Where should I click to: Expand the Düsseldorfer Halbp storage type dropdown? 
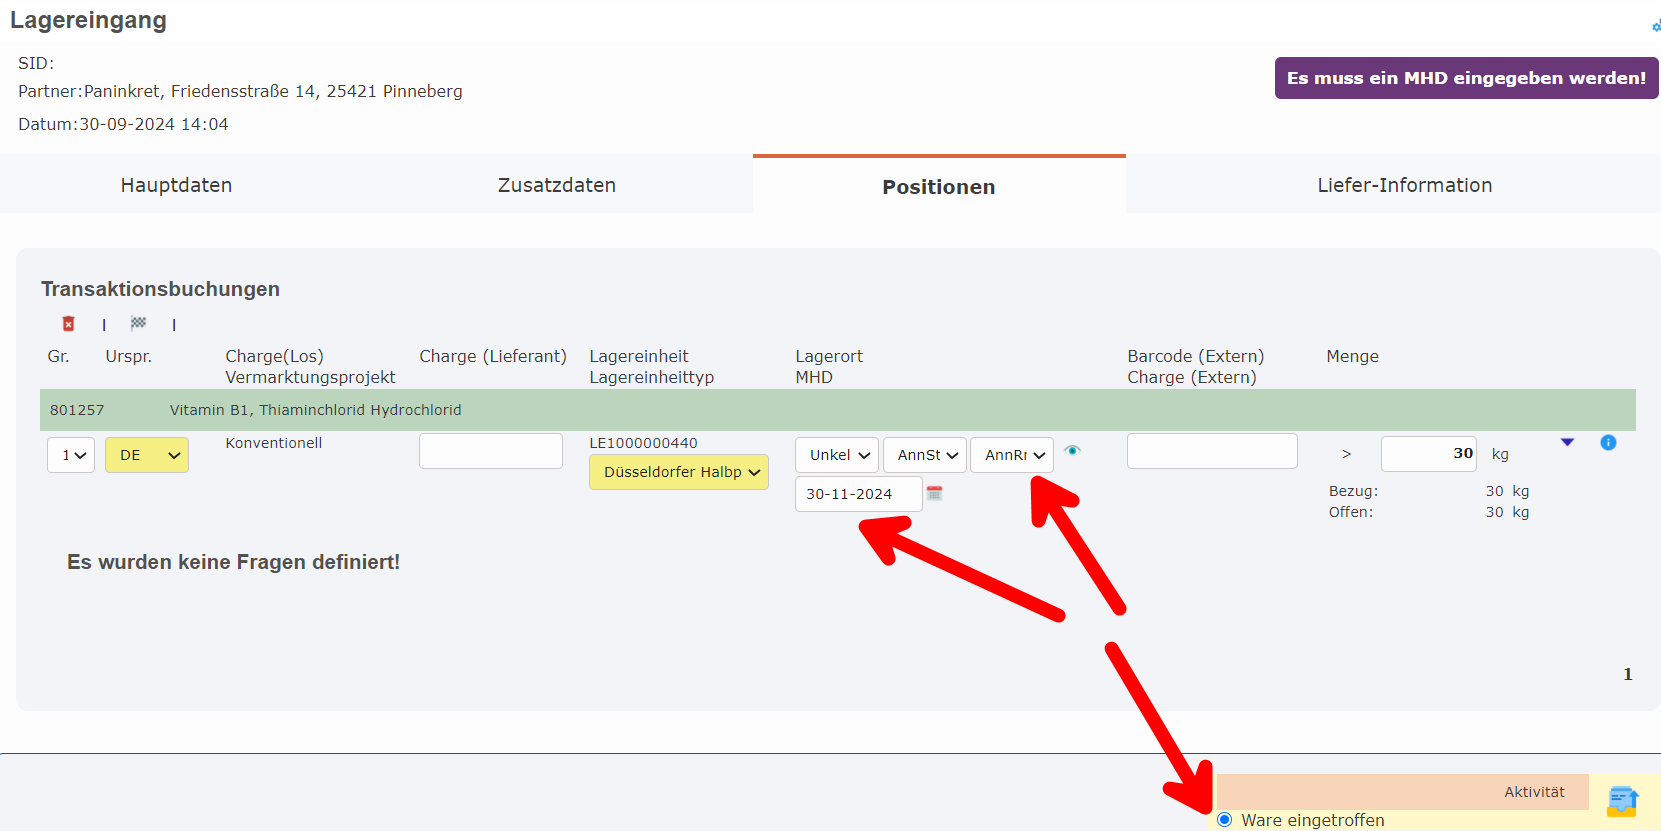point(679,472)
